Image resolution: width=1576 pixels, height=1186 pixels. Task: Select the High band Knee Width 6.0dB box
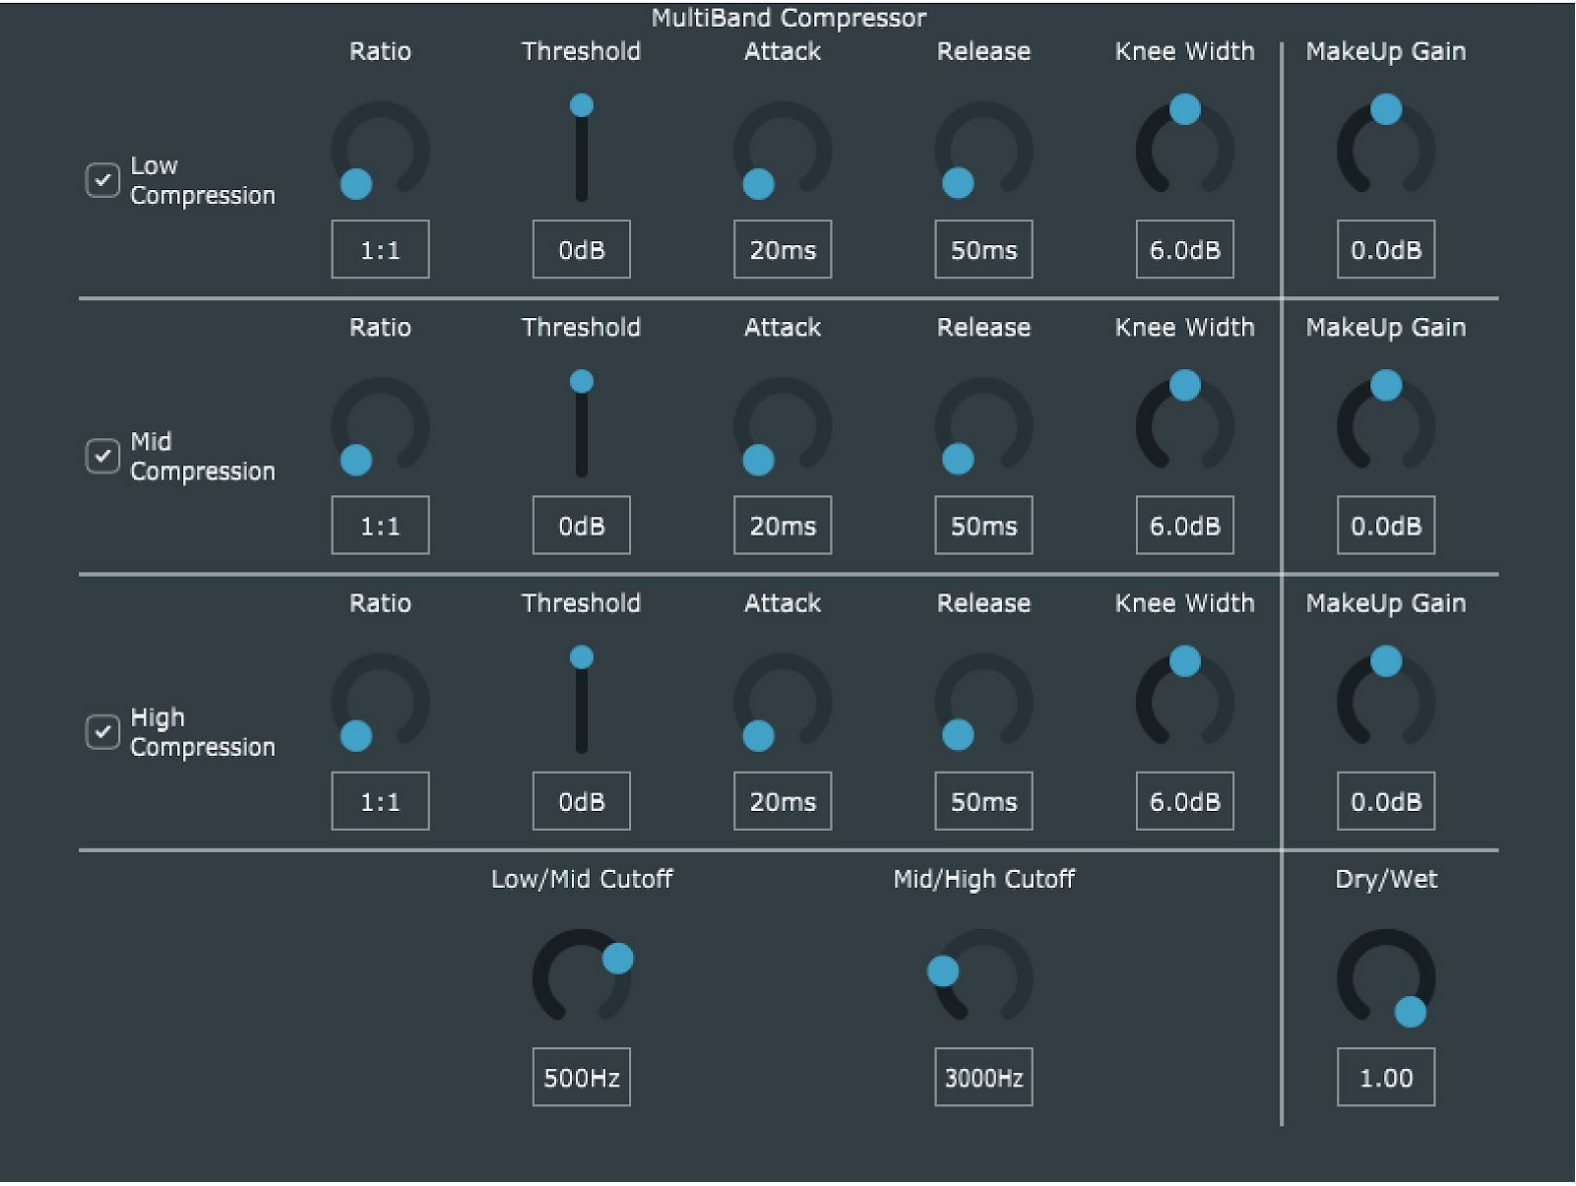click(1184, 801)
